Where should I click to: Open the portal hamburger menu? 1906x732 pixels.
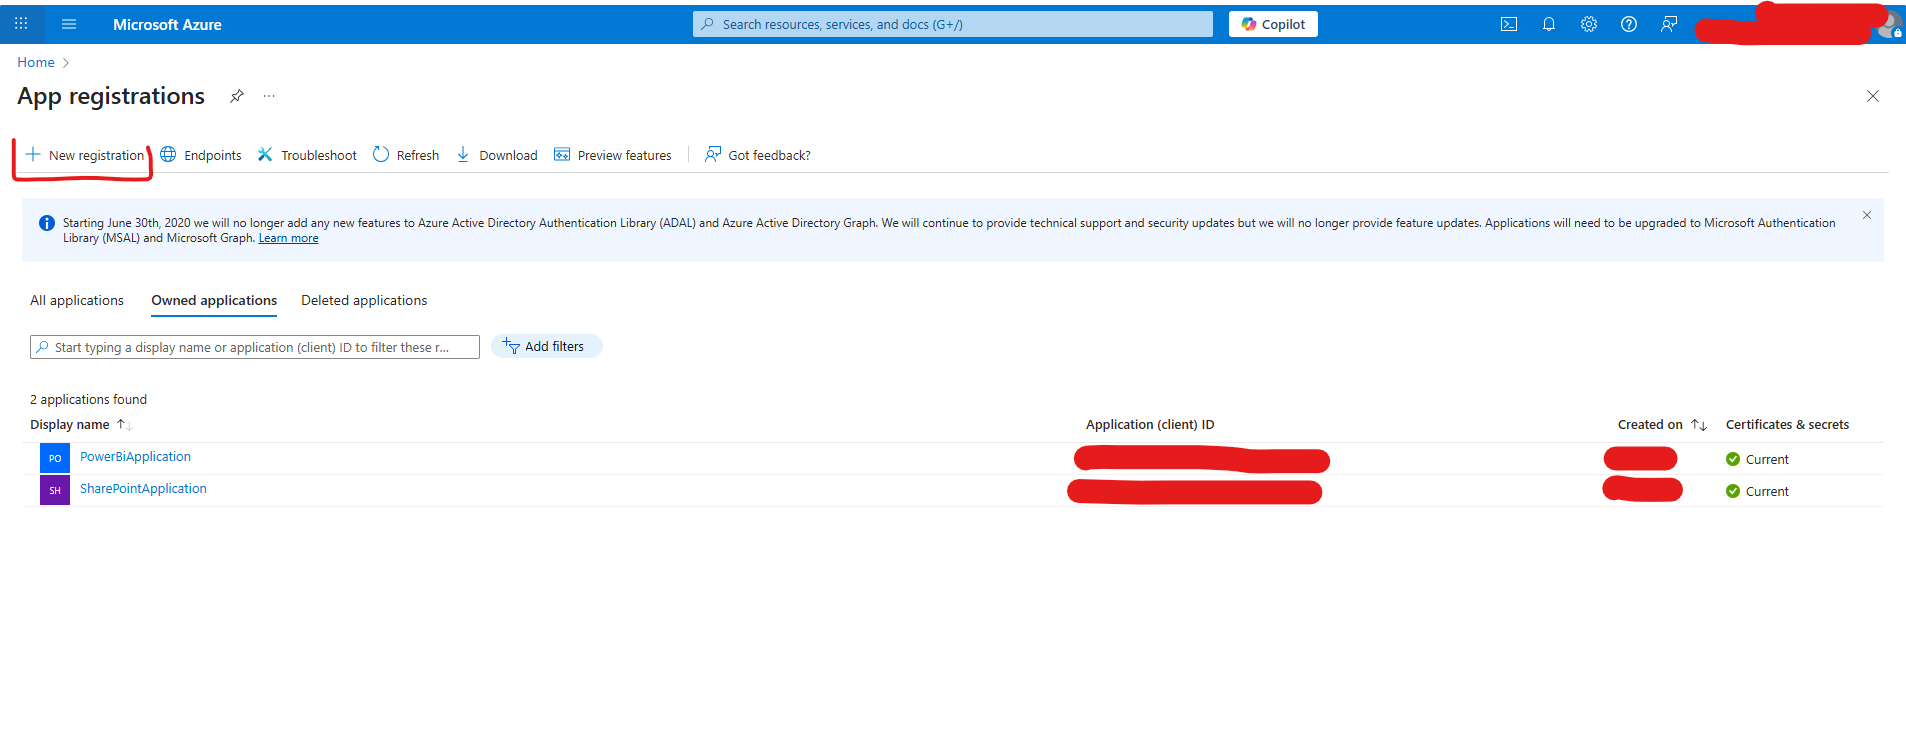[69, 24]
